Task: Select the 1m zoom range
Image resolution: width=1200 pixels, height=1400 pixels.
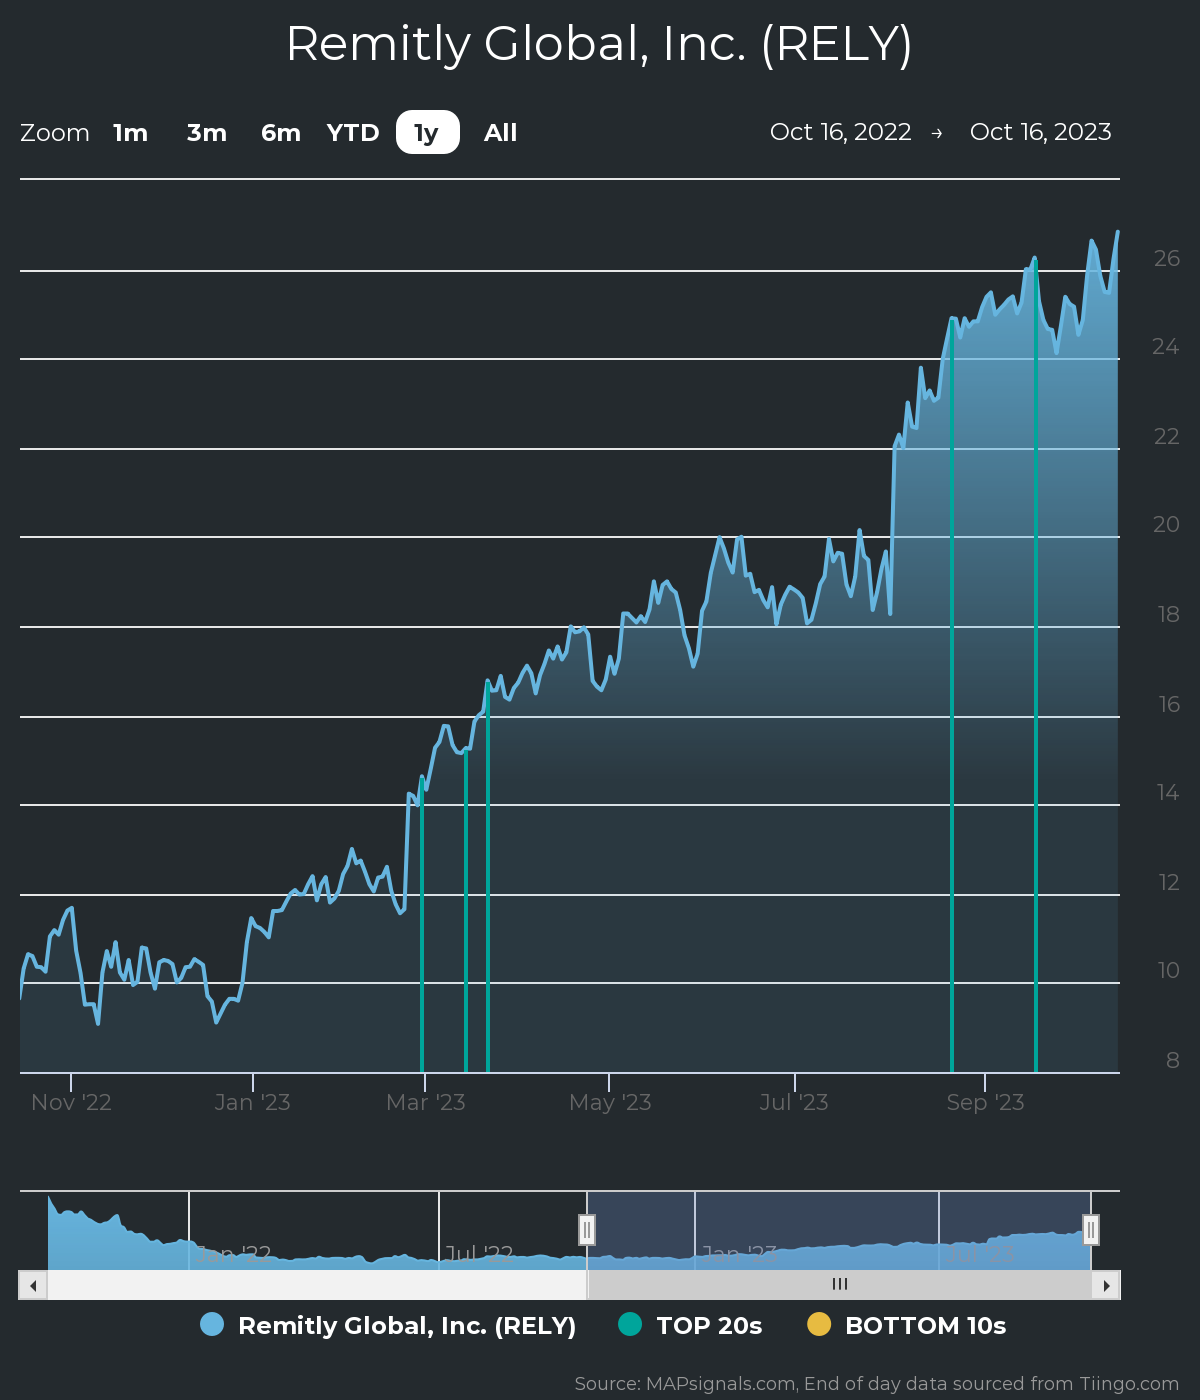Action: (130, 133)
